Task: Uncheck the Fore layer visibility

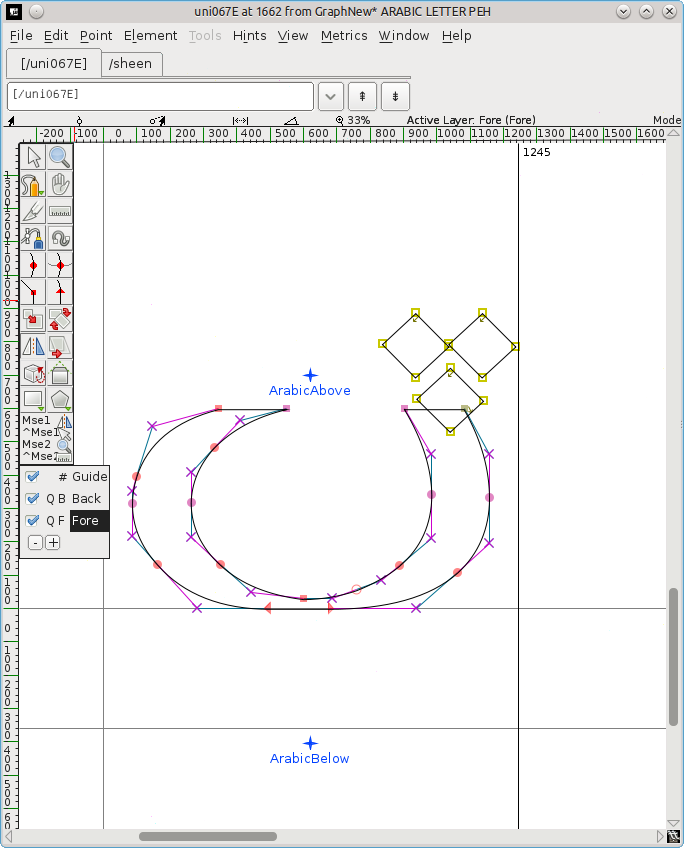Action: pos(33,521)
